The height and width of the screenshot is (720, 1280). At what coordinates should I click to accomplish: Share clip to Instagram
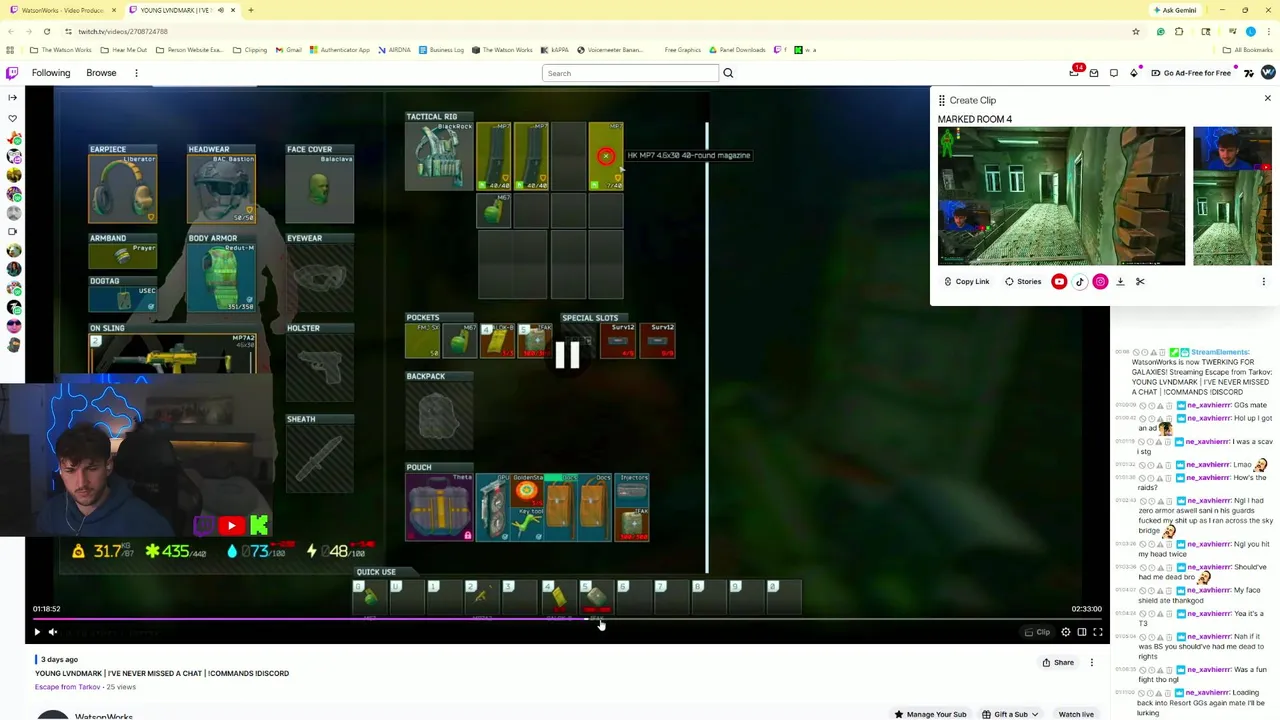pos(1100,282)
